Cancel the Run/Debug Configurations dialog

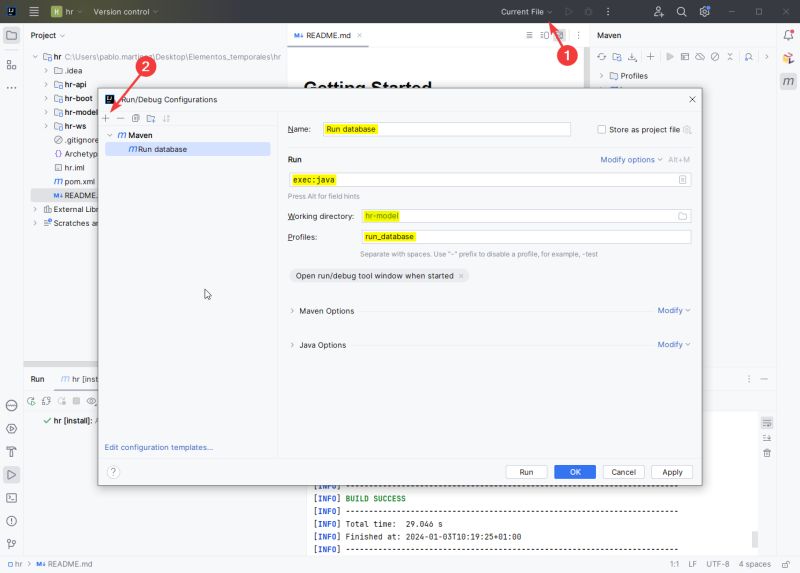(623, 472)
